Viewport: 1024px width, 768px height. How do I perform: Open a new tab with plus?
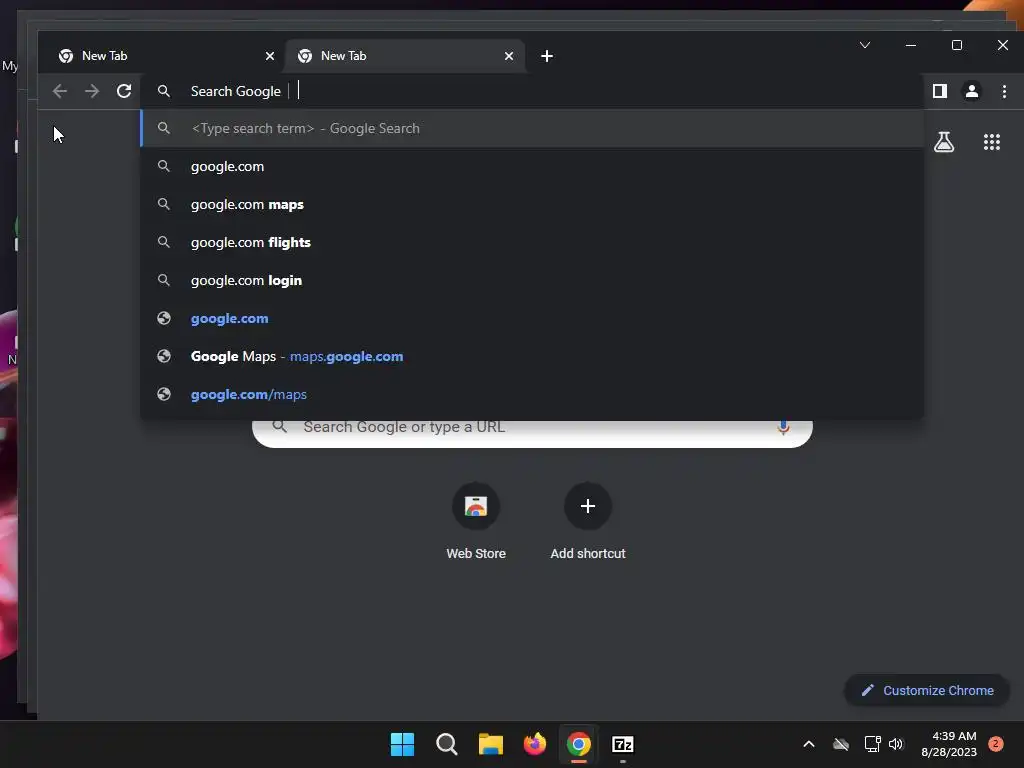(x=547, y=56)
